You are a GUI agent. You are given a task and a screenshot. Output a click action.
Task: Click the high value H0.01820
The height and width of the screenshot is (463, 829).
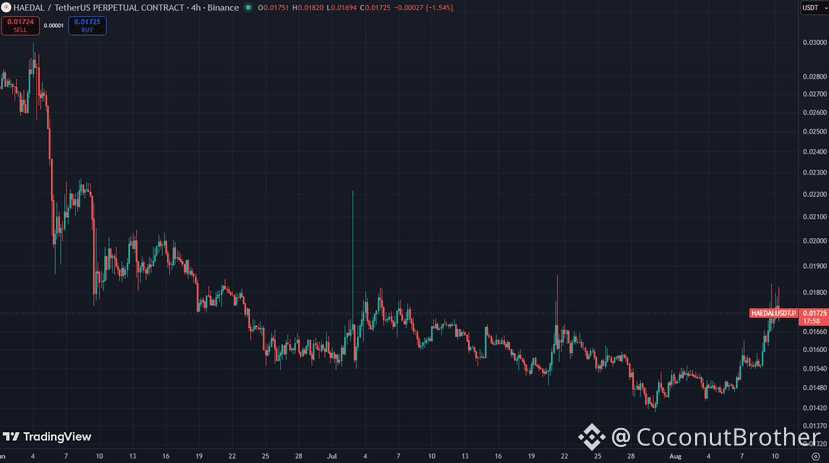tap(308, 7)
